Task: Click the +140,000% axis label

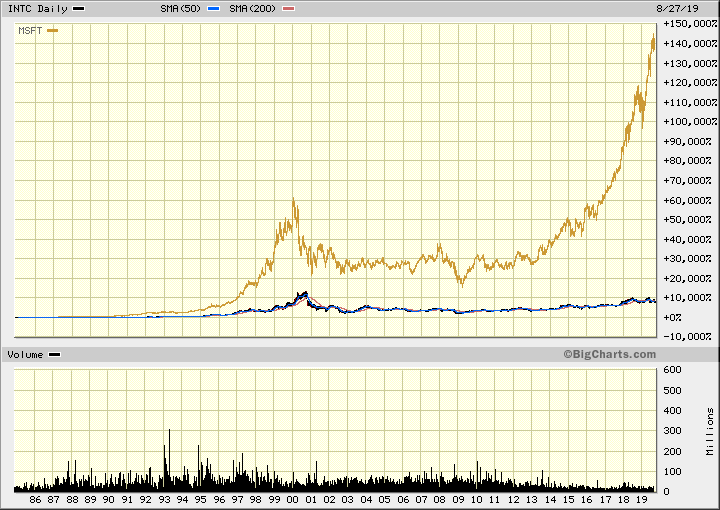Action: pos(690,44)
